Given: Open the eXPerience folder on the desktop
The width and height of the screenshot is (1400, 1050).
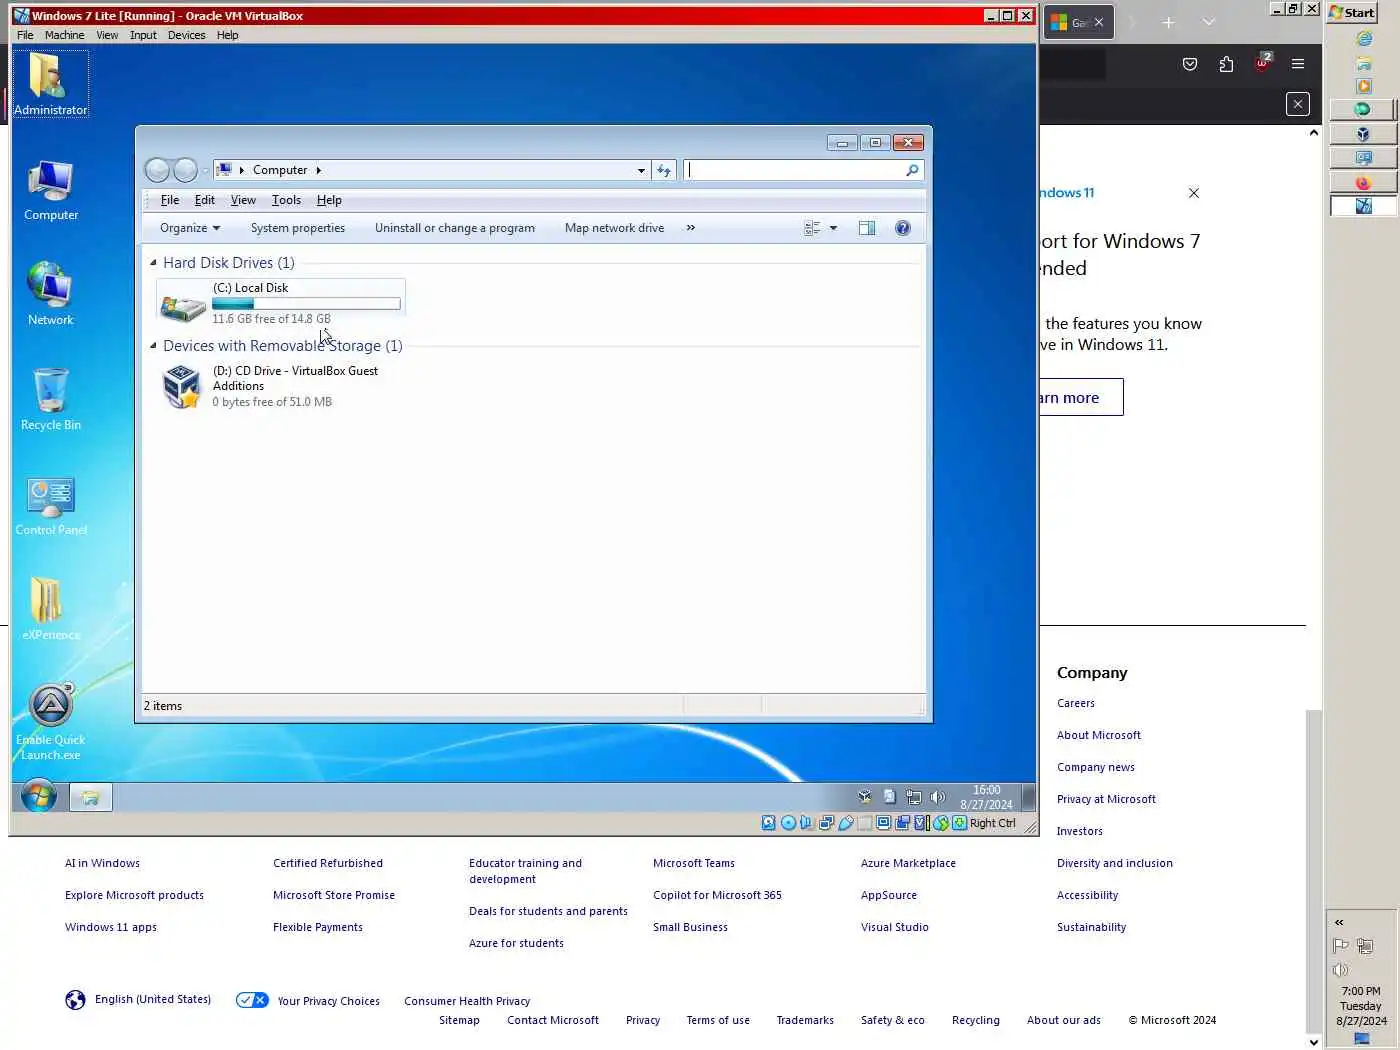Looking at the screenshot, I should pos(50,608).
